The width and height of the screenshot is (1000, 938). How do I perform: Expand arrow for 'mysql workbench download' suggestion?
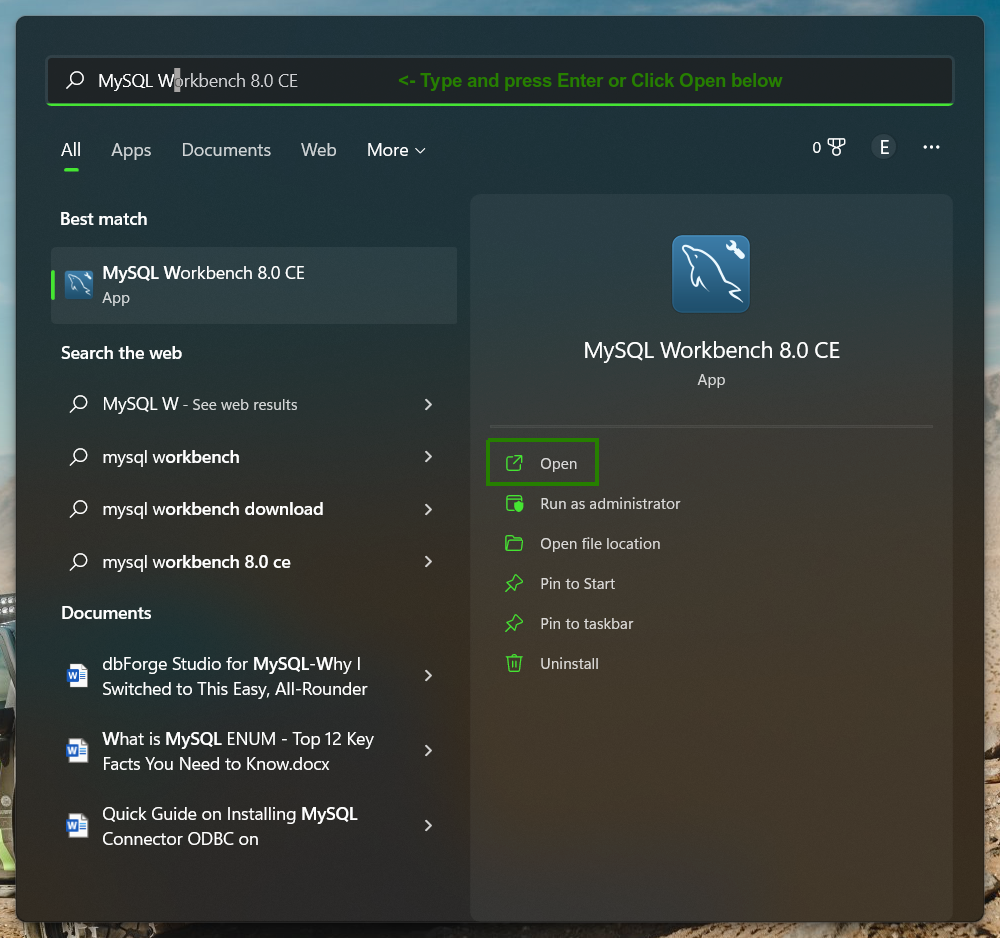428,509
